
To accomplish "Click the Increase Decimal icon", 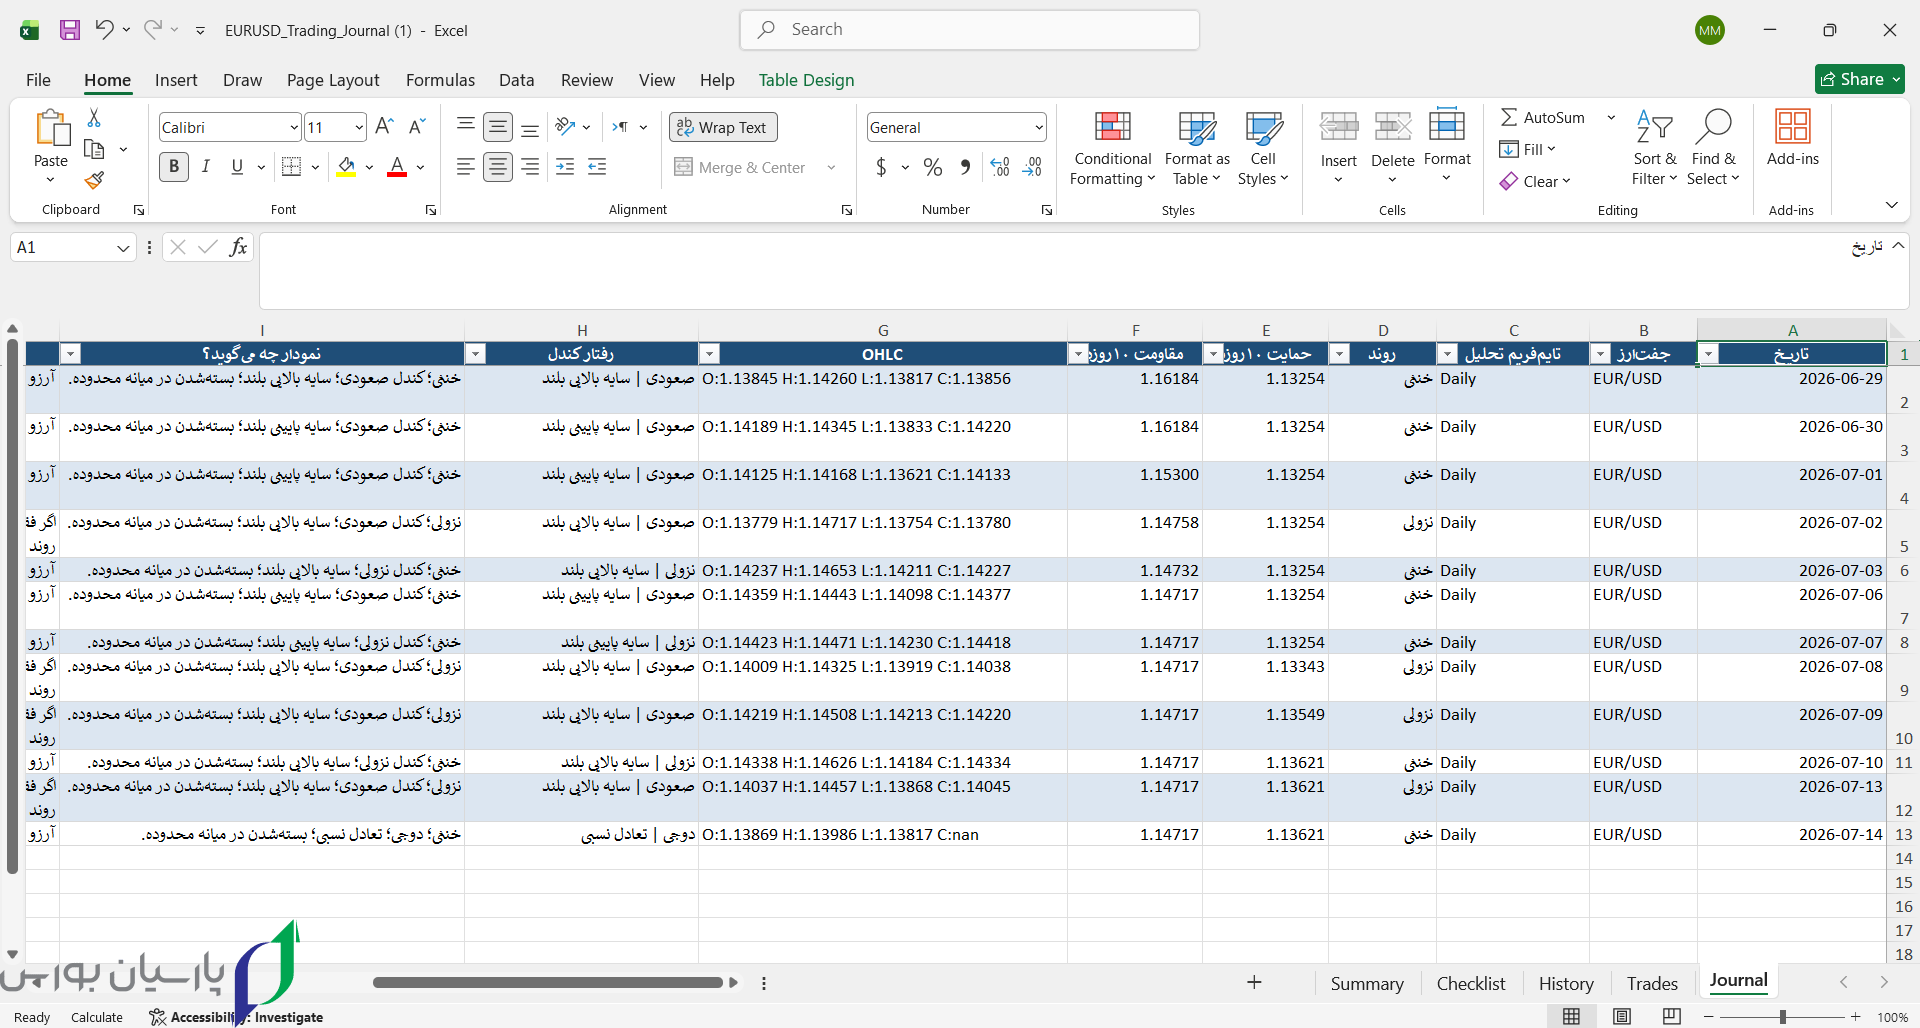I will 1000,167.
